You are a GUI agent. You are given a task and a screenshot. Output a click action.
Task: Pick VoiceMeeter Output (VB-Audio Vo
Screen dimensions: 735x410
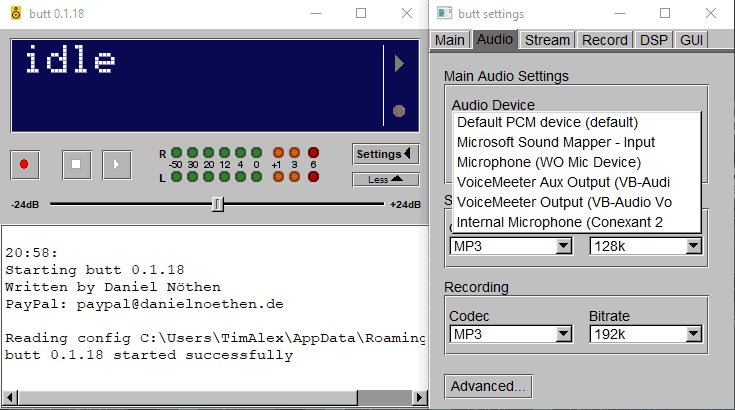[x=577, y=202]
